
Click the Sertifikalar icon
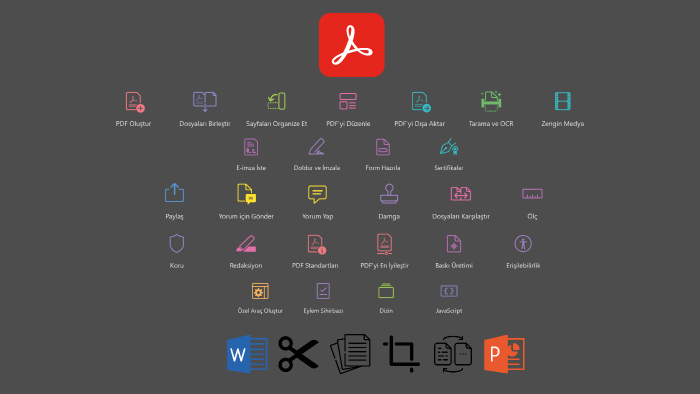click(x=449, y=146)
